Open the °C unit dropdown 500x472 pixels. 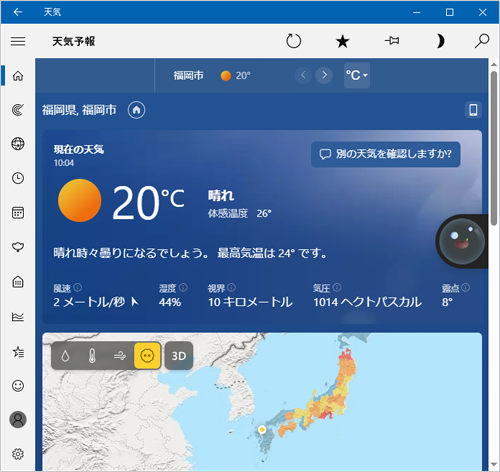tap(357, 75)
